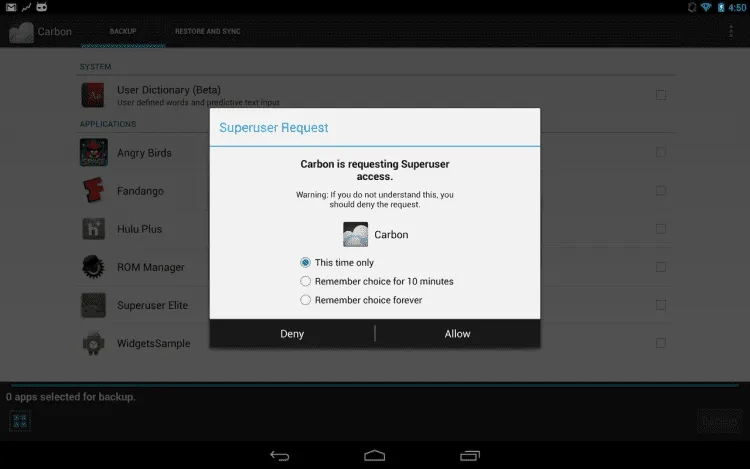Viewport: 750px width, 469px height.
Task: Click the 'ROM Manager' list label
Action: [151, 267]
